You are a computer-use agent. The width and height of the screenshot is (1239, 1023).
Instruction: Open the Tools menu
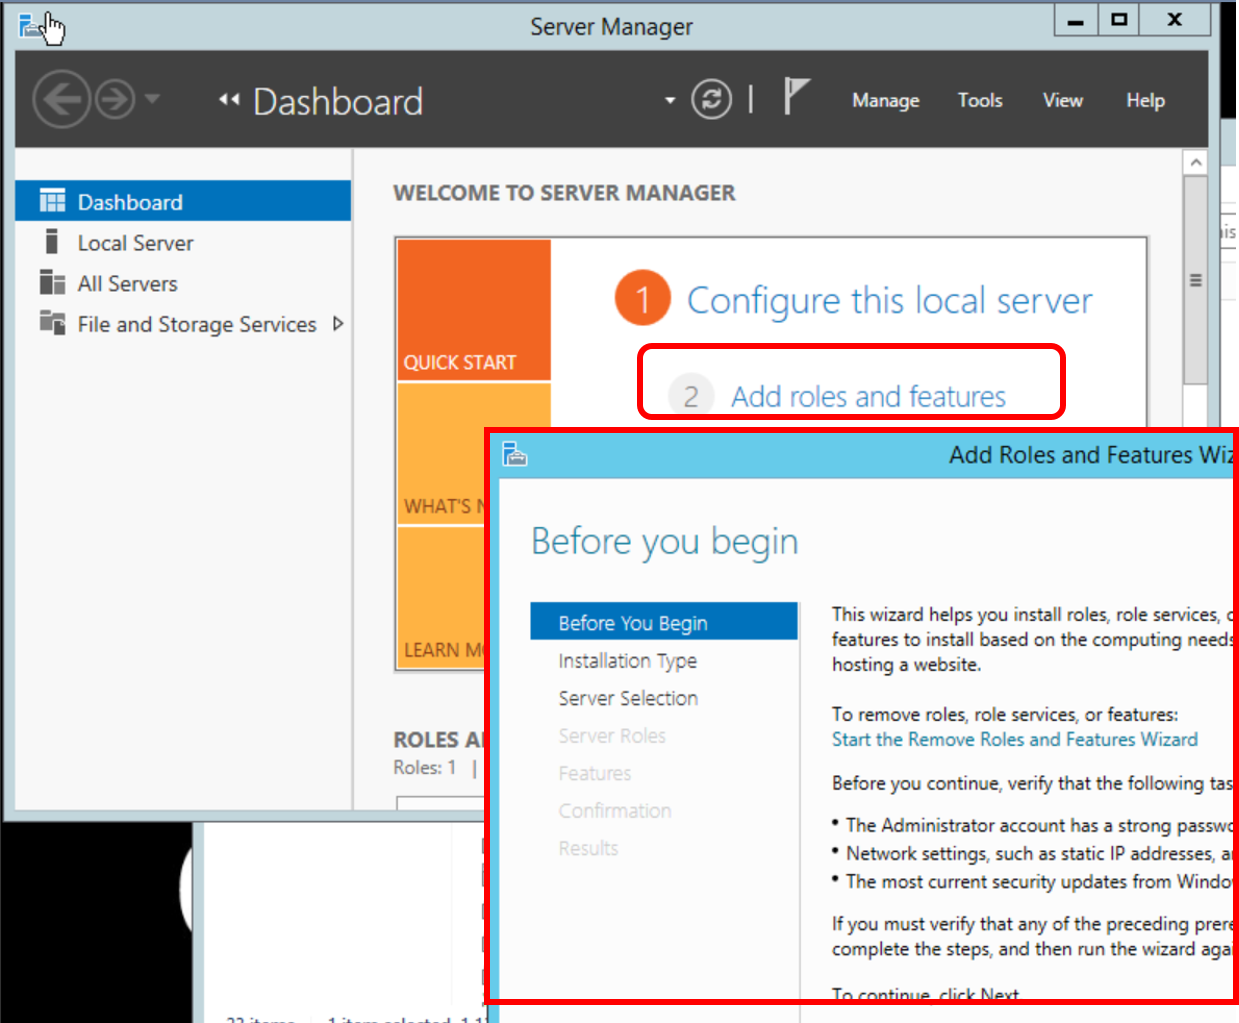tap(980, 101)
